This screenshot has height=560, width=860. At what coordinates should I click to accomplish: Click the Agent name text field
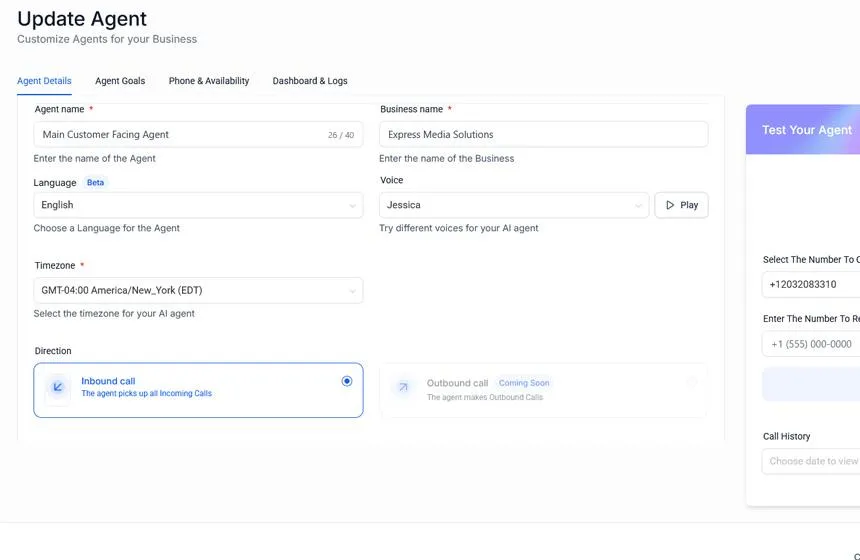click(x=180, y=135)
